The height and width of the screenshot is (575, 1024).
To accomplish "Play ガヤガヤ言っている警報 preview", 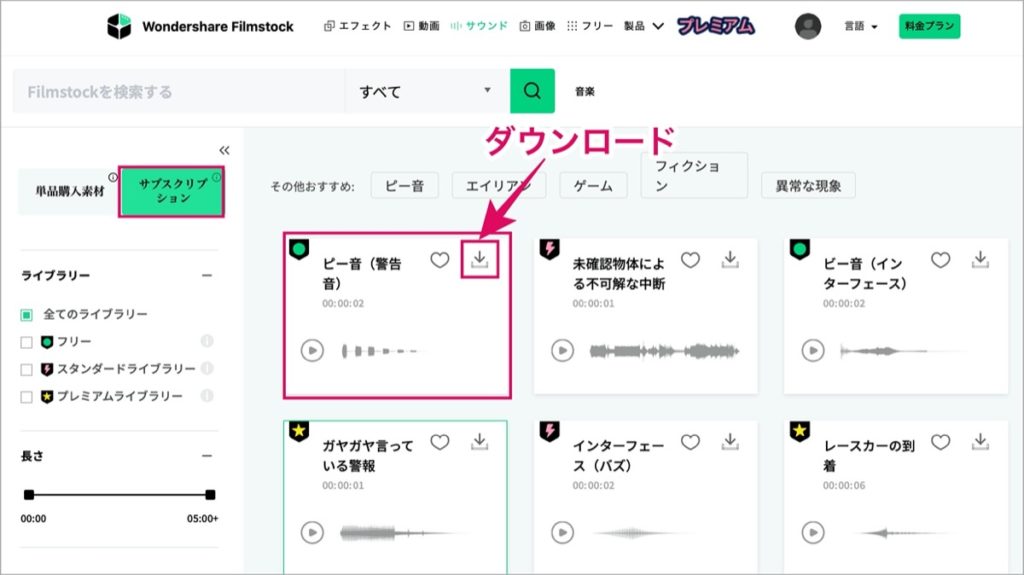I will pos(312,533).
